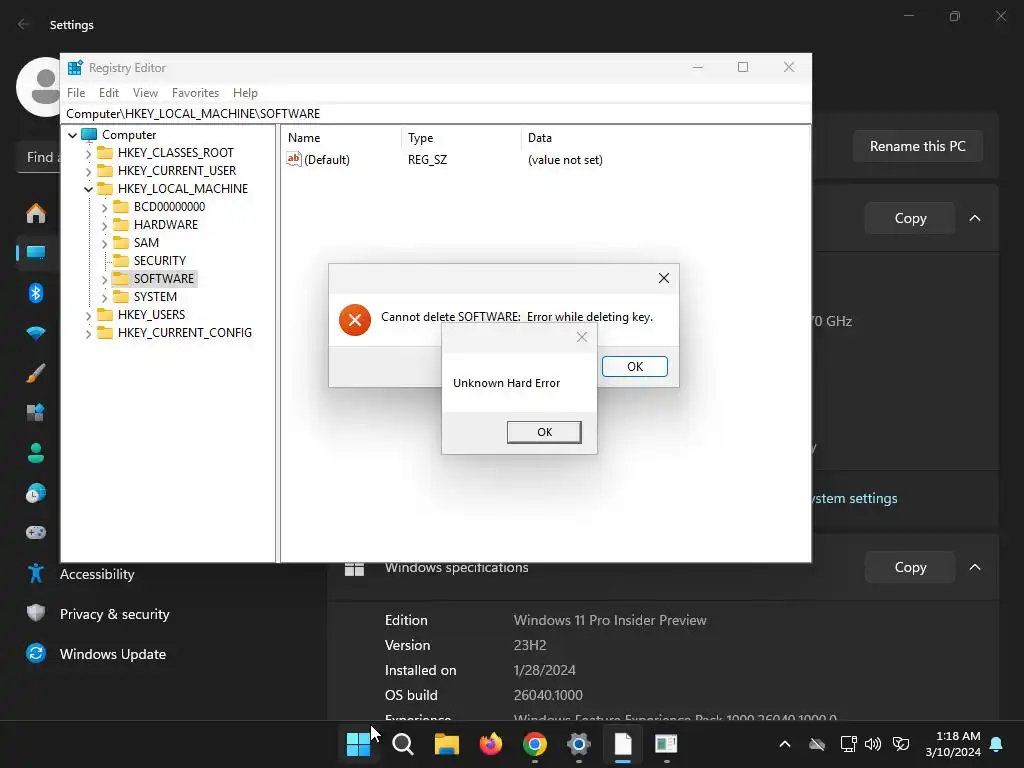Screen dimensions: 1024x768
Task: Close the Cannot delete SOFTWARE error dialog
Action: pos(664,278)
